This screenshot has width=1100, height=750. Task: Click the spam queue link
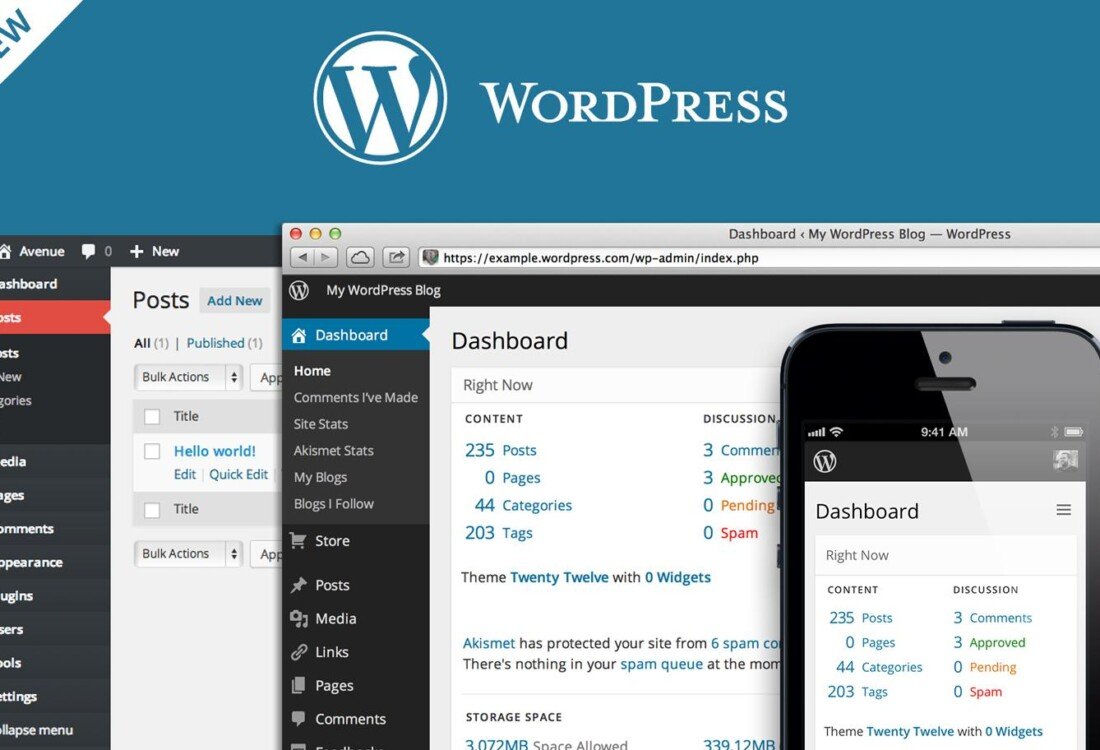[x=662, y=664]
